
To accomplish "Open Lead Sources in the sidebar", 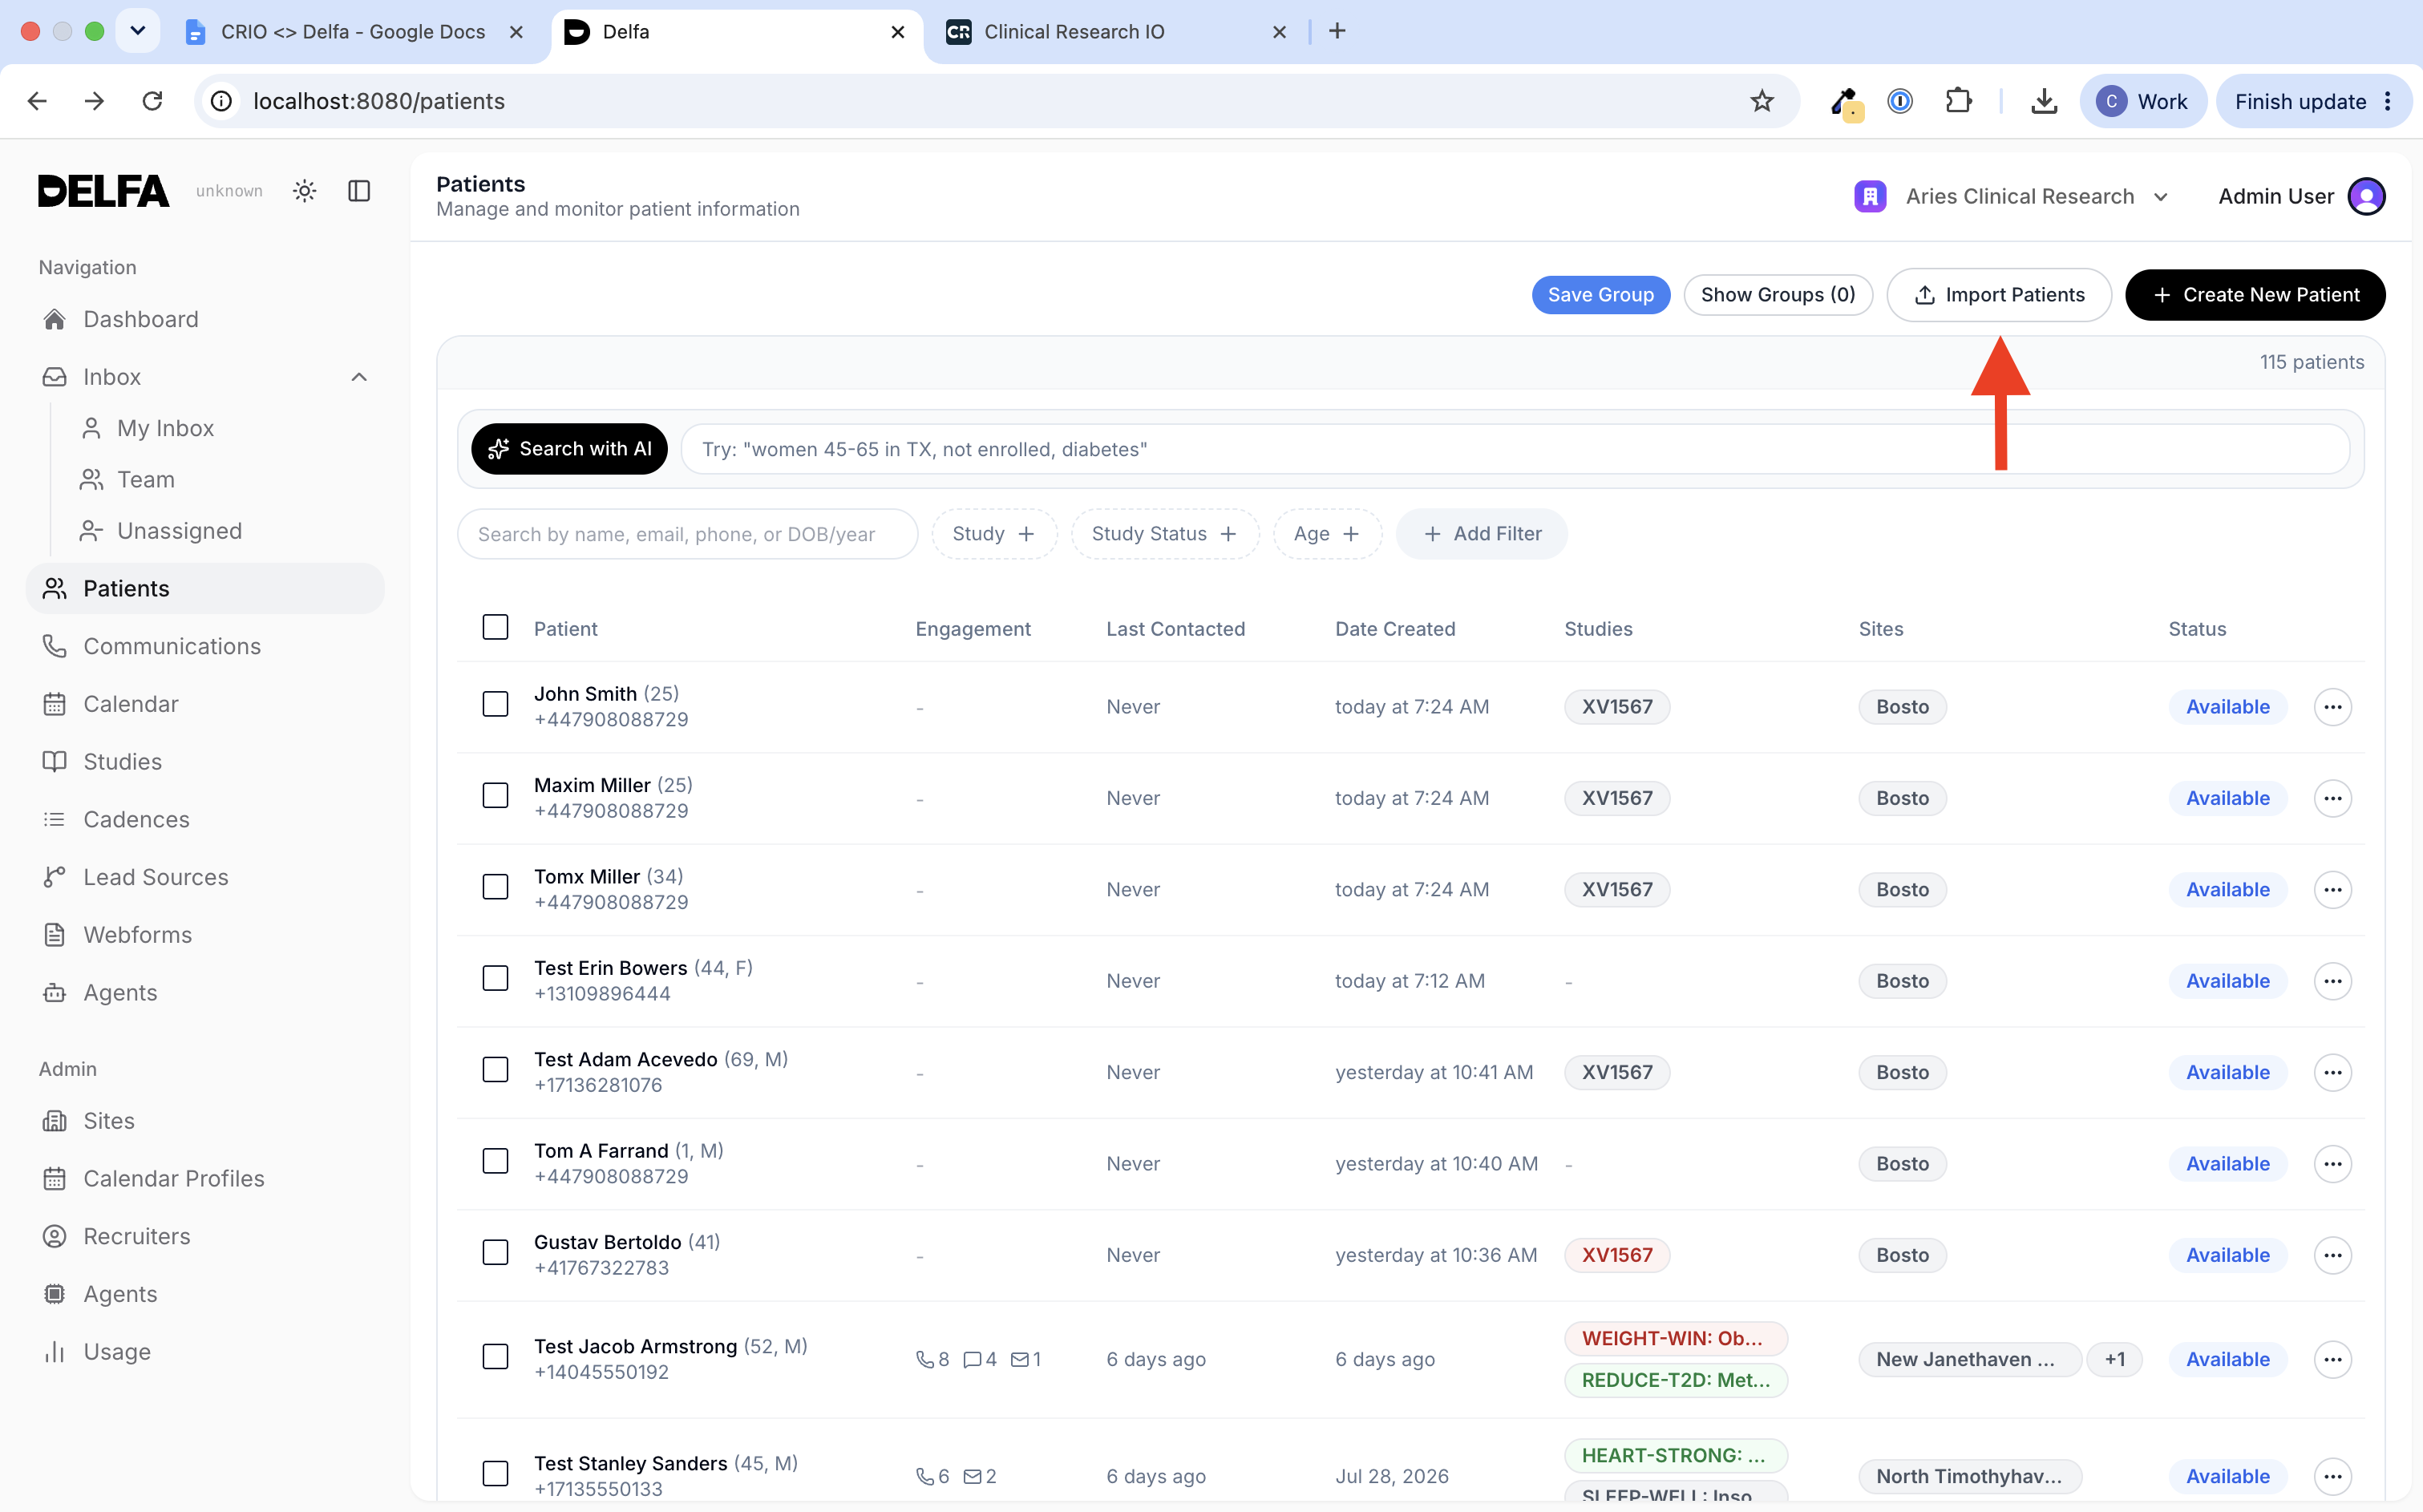I will pyautogui.click(x=156, y=877).
